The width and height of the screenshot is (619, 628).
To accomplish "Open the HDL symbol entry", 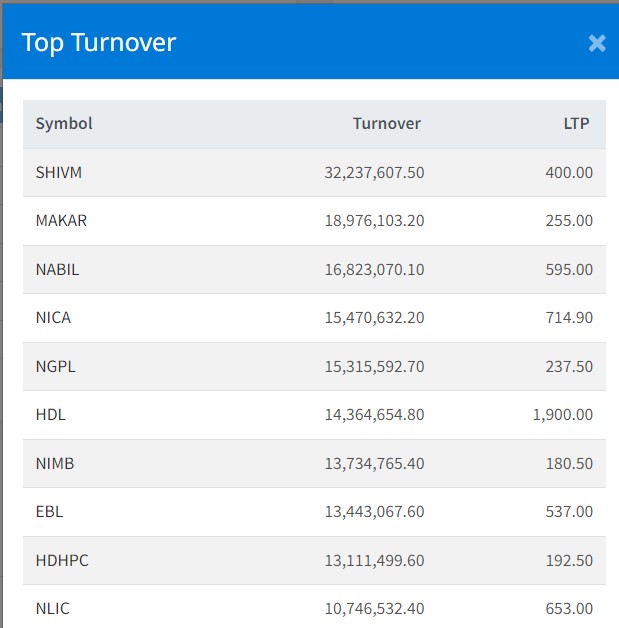I will tap(50, 415).
